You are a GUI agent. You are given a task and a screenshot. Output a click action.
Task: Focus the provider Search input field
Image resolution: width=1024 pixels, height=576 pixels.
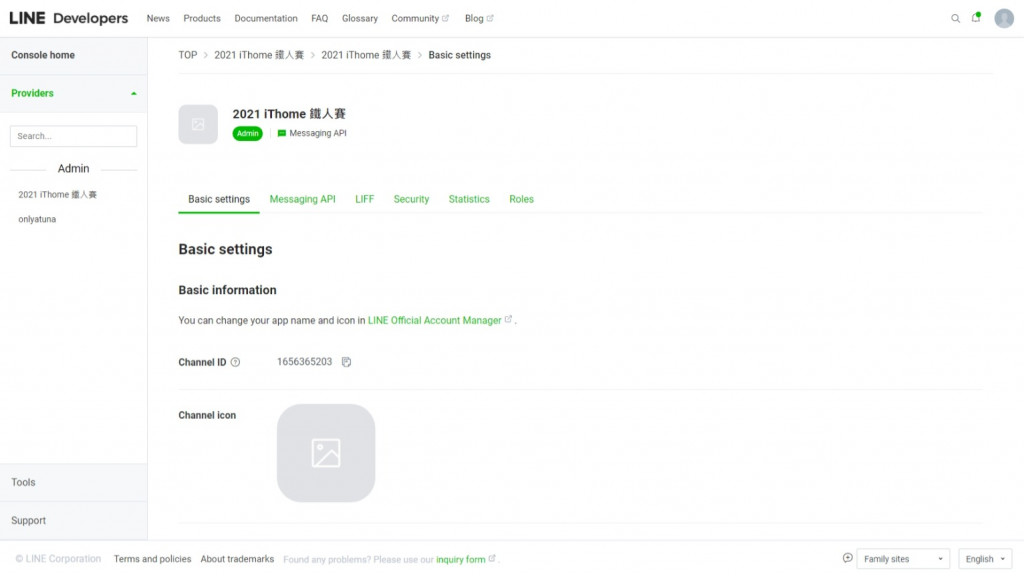pos(73,136)
